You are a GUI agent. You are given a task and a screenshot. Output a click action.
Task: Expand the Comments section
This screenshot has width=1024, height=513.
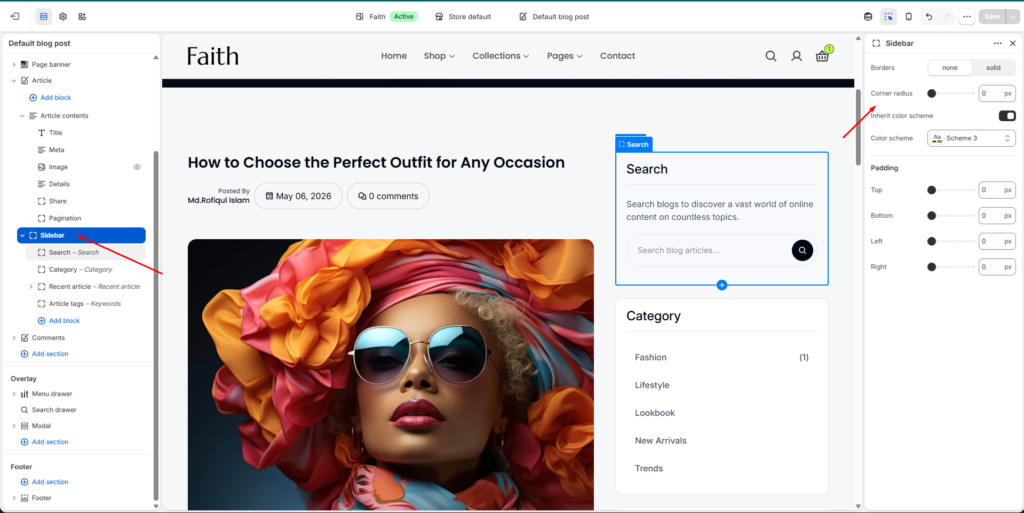pos(14,338)
